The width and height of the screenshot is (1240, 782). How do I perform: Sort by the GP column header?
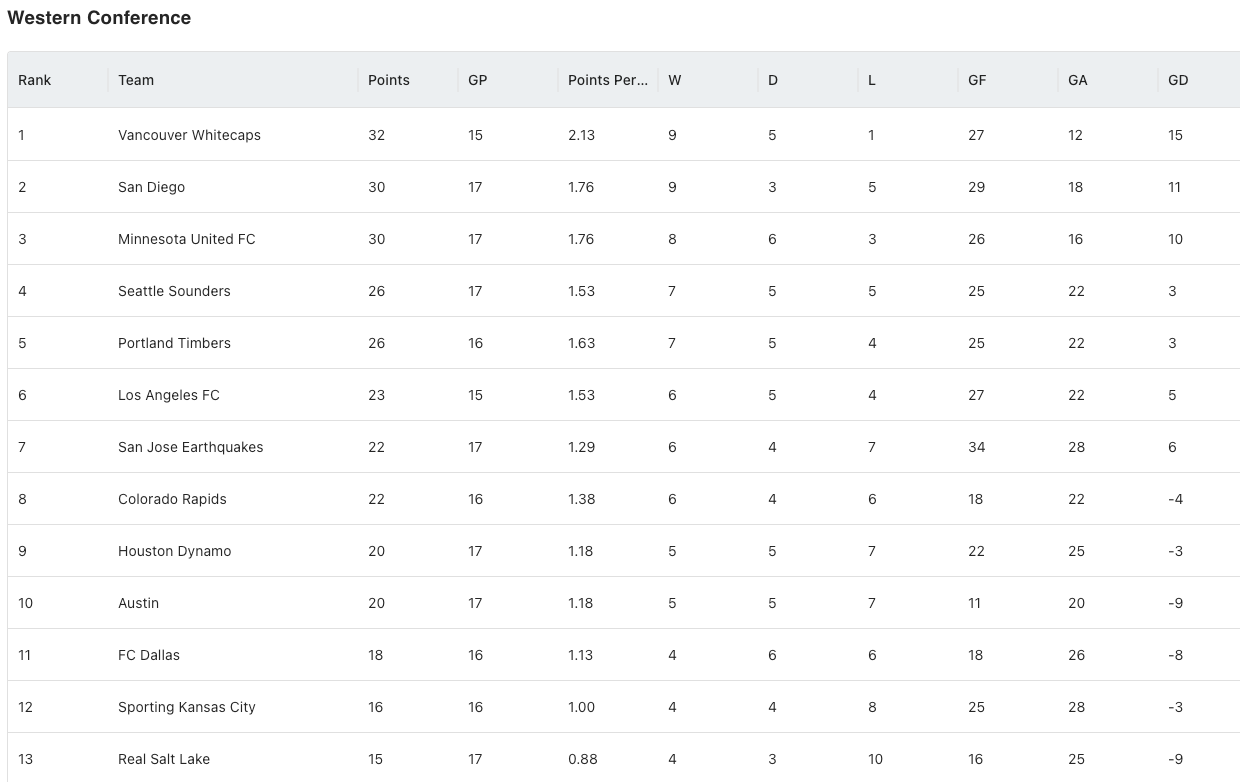pos(508,80)
